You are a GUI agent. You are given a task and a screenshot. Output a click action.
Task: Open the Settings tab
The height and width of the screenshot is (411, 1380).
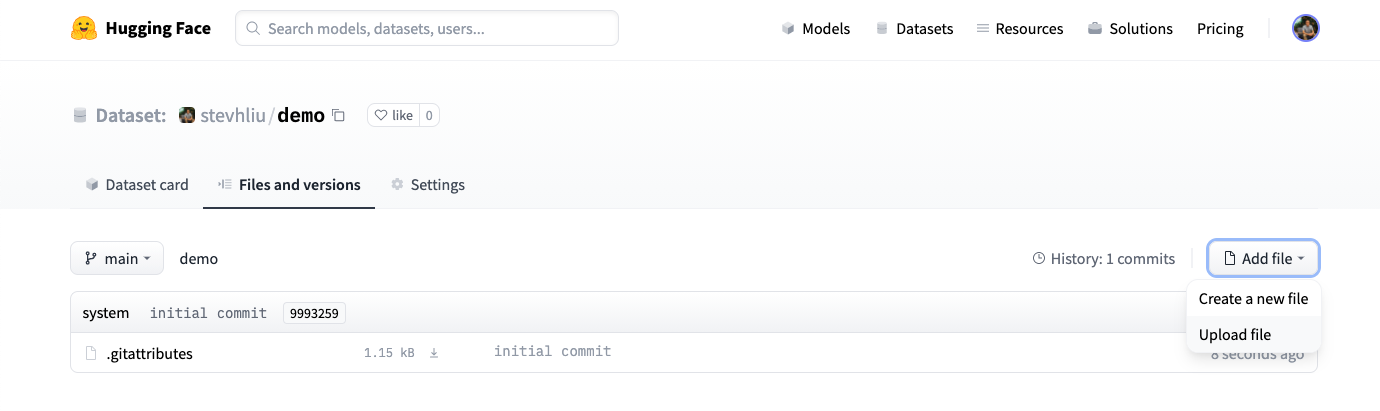pos(427,185)
